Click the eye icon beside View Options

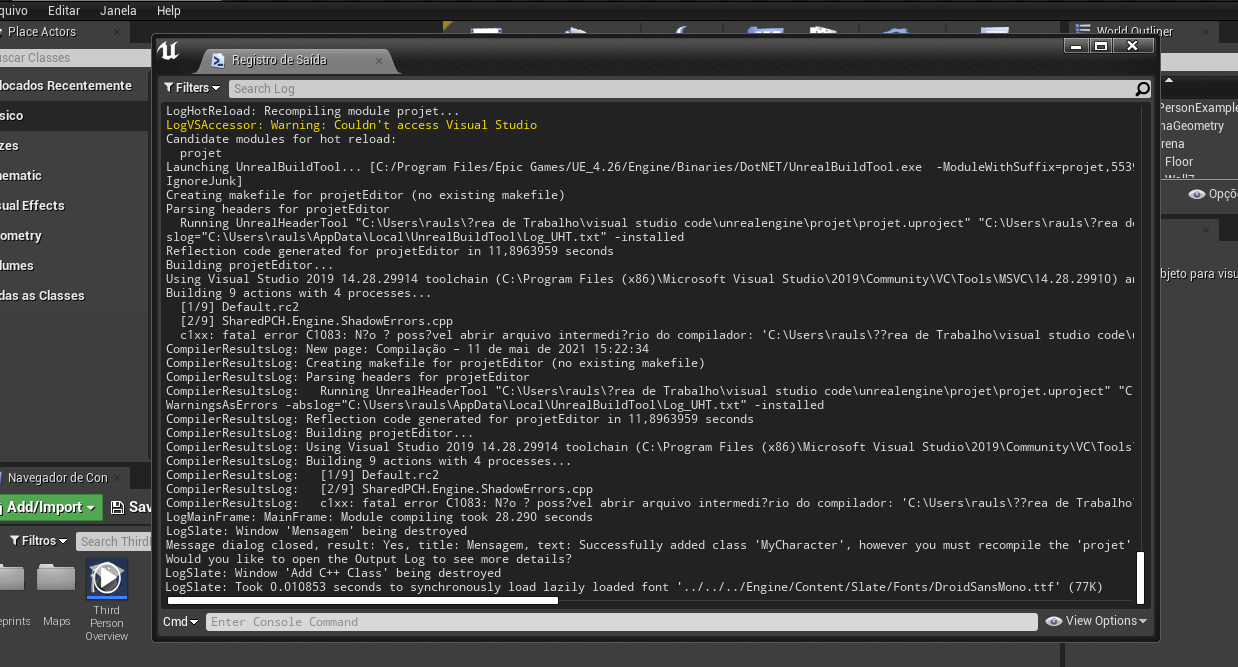coord(1054,621)
